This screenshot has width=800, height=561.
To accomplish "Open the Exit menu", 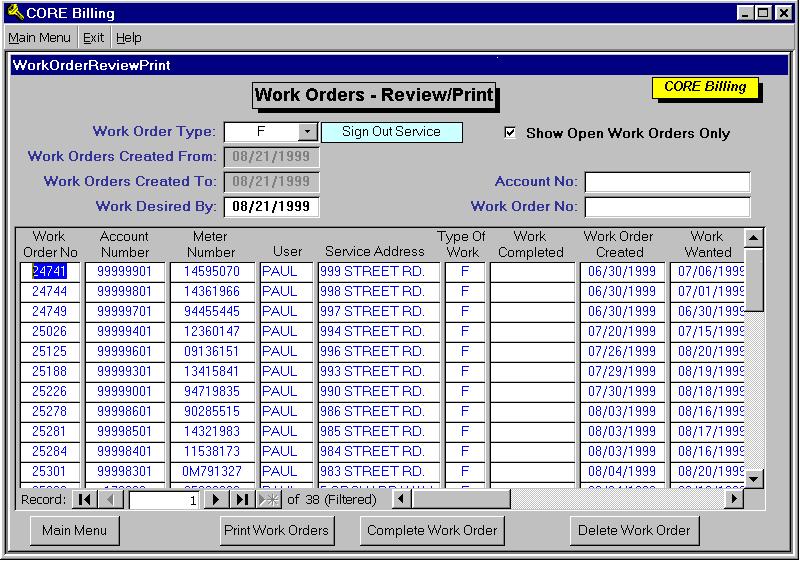I will (93, 38).
